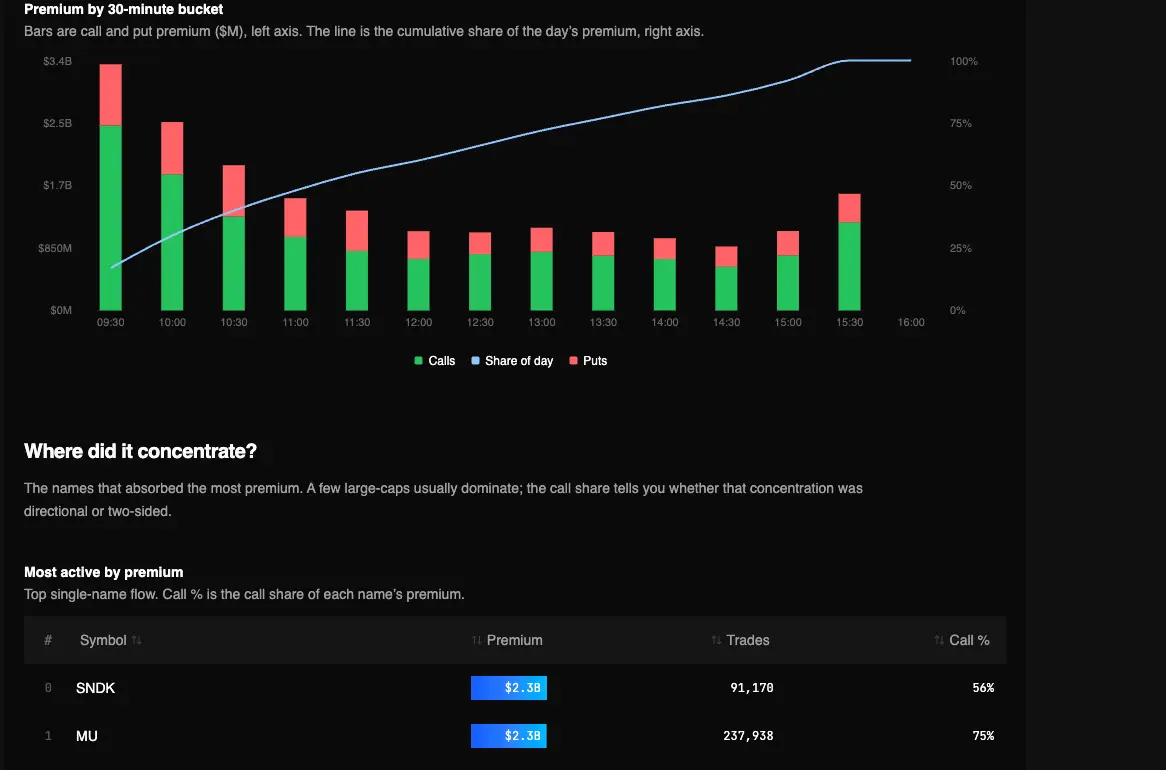Click the Where did it concentrate? heading
The width and height of the screenshot is (1166, 770).
pos(141,452)
